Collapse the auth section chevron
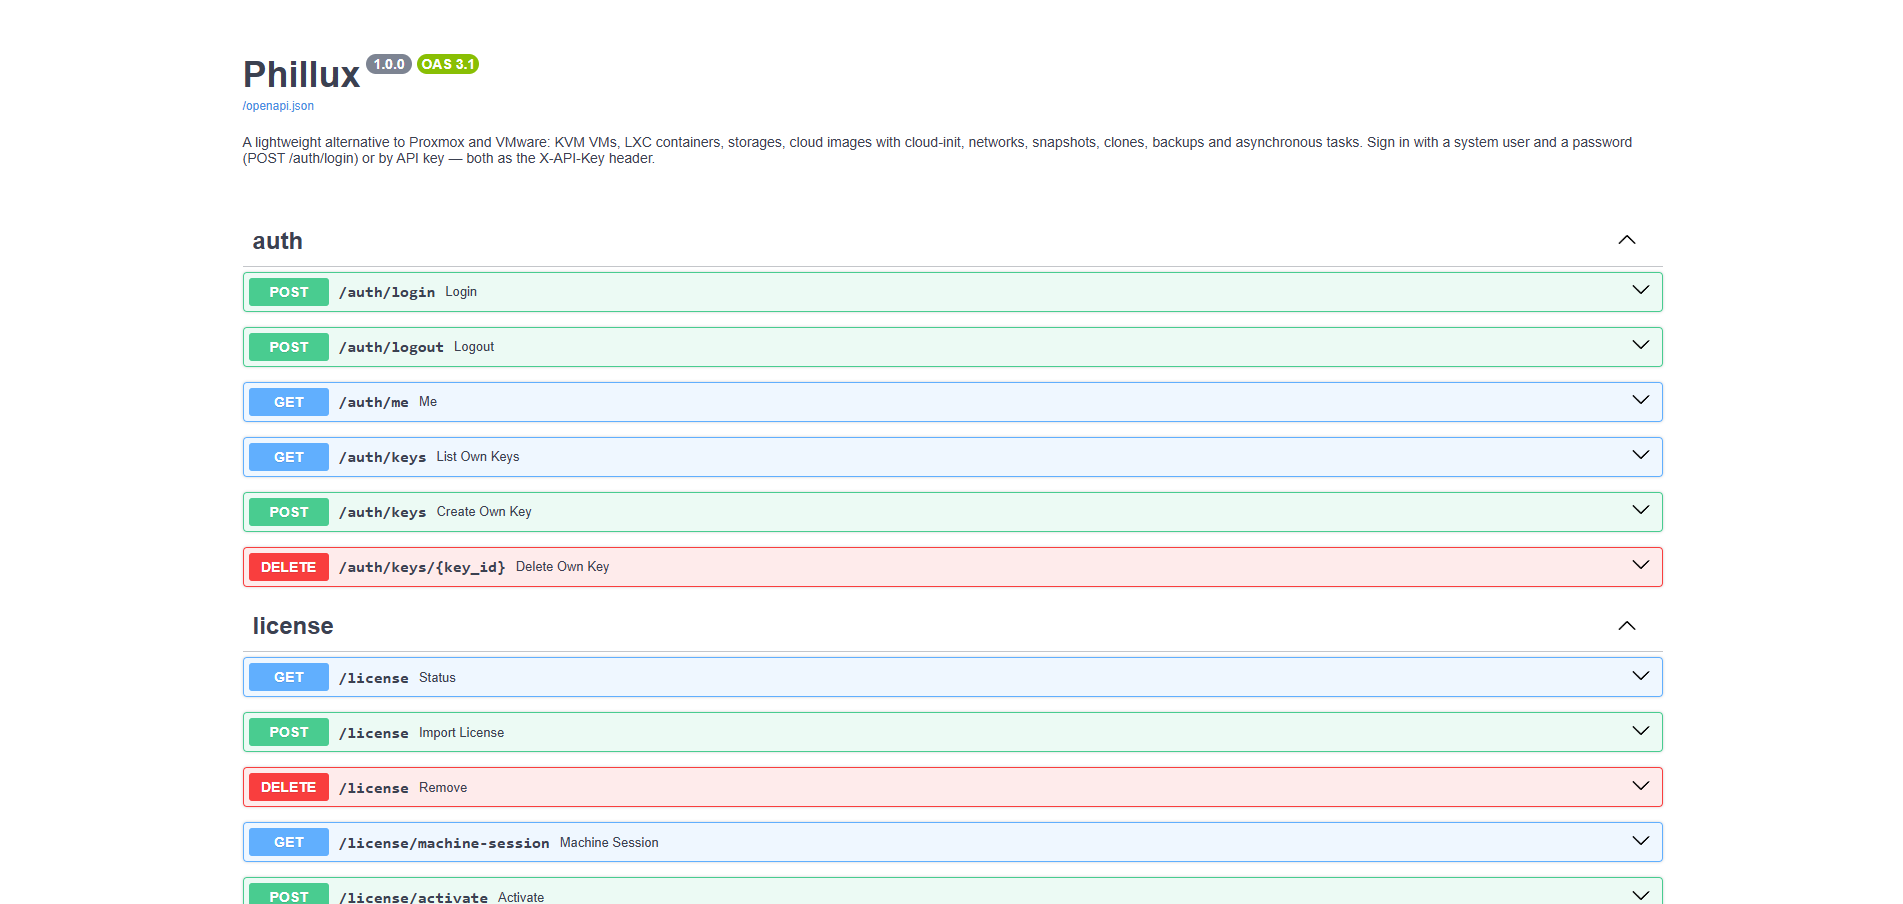This screenshot has height=904, width=1903. pos(1627,240)
